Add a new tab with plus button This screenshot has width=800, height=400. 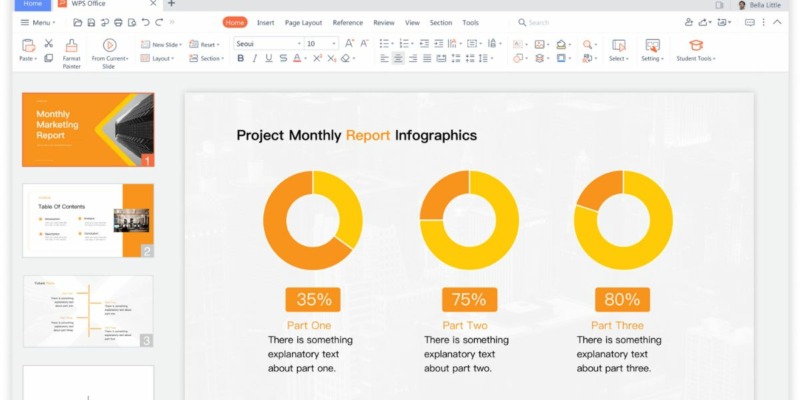pos(171,4)
